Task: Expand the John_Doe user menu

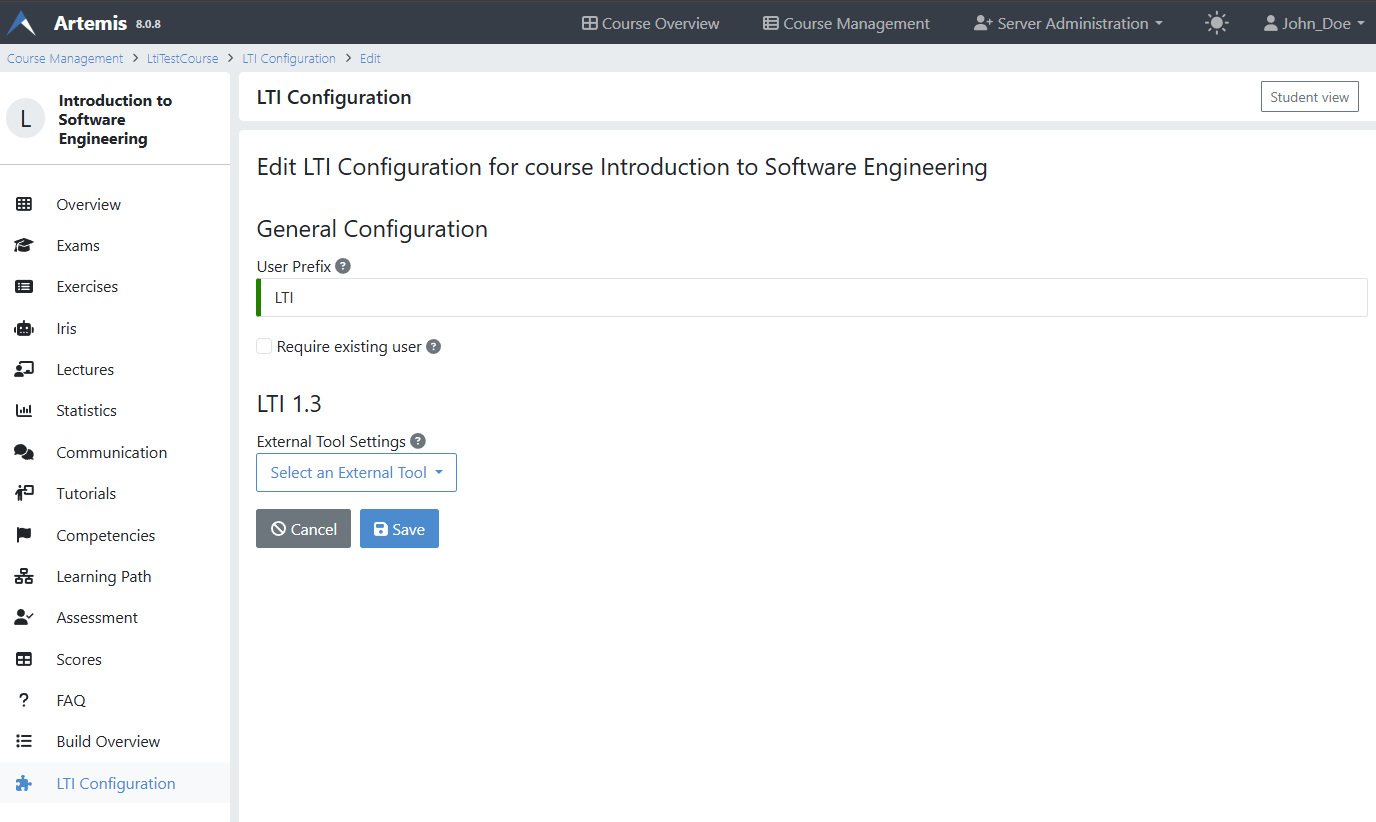Action: pyautogui.click(x=1313, y=22)
